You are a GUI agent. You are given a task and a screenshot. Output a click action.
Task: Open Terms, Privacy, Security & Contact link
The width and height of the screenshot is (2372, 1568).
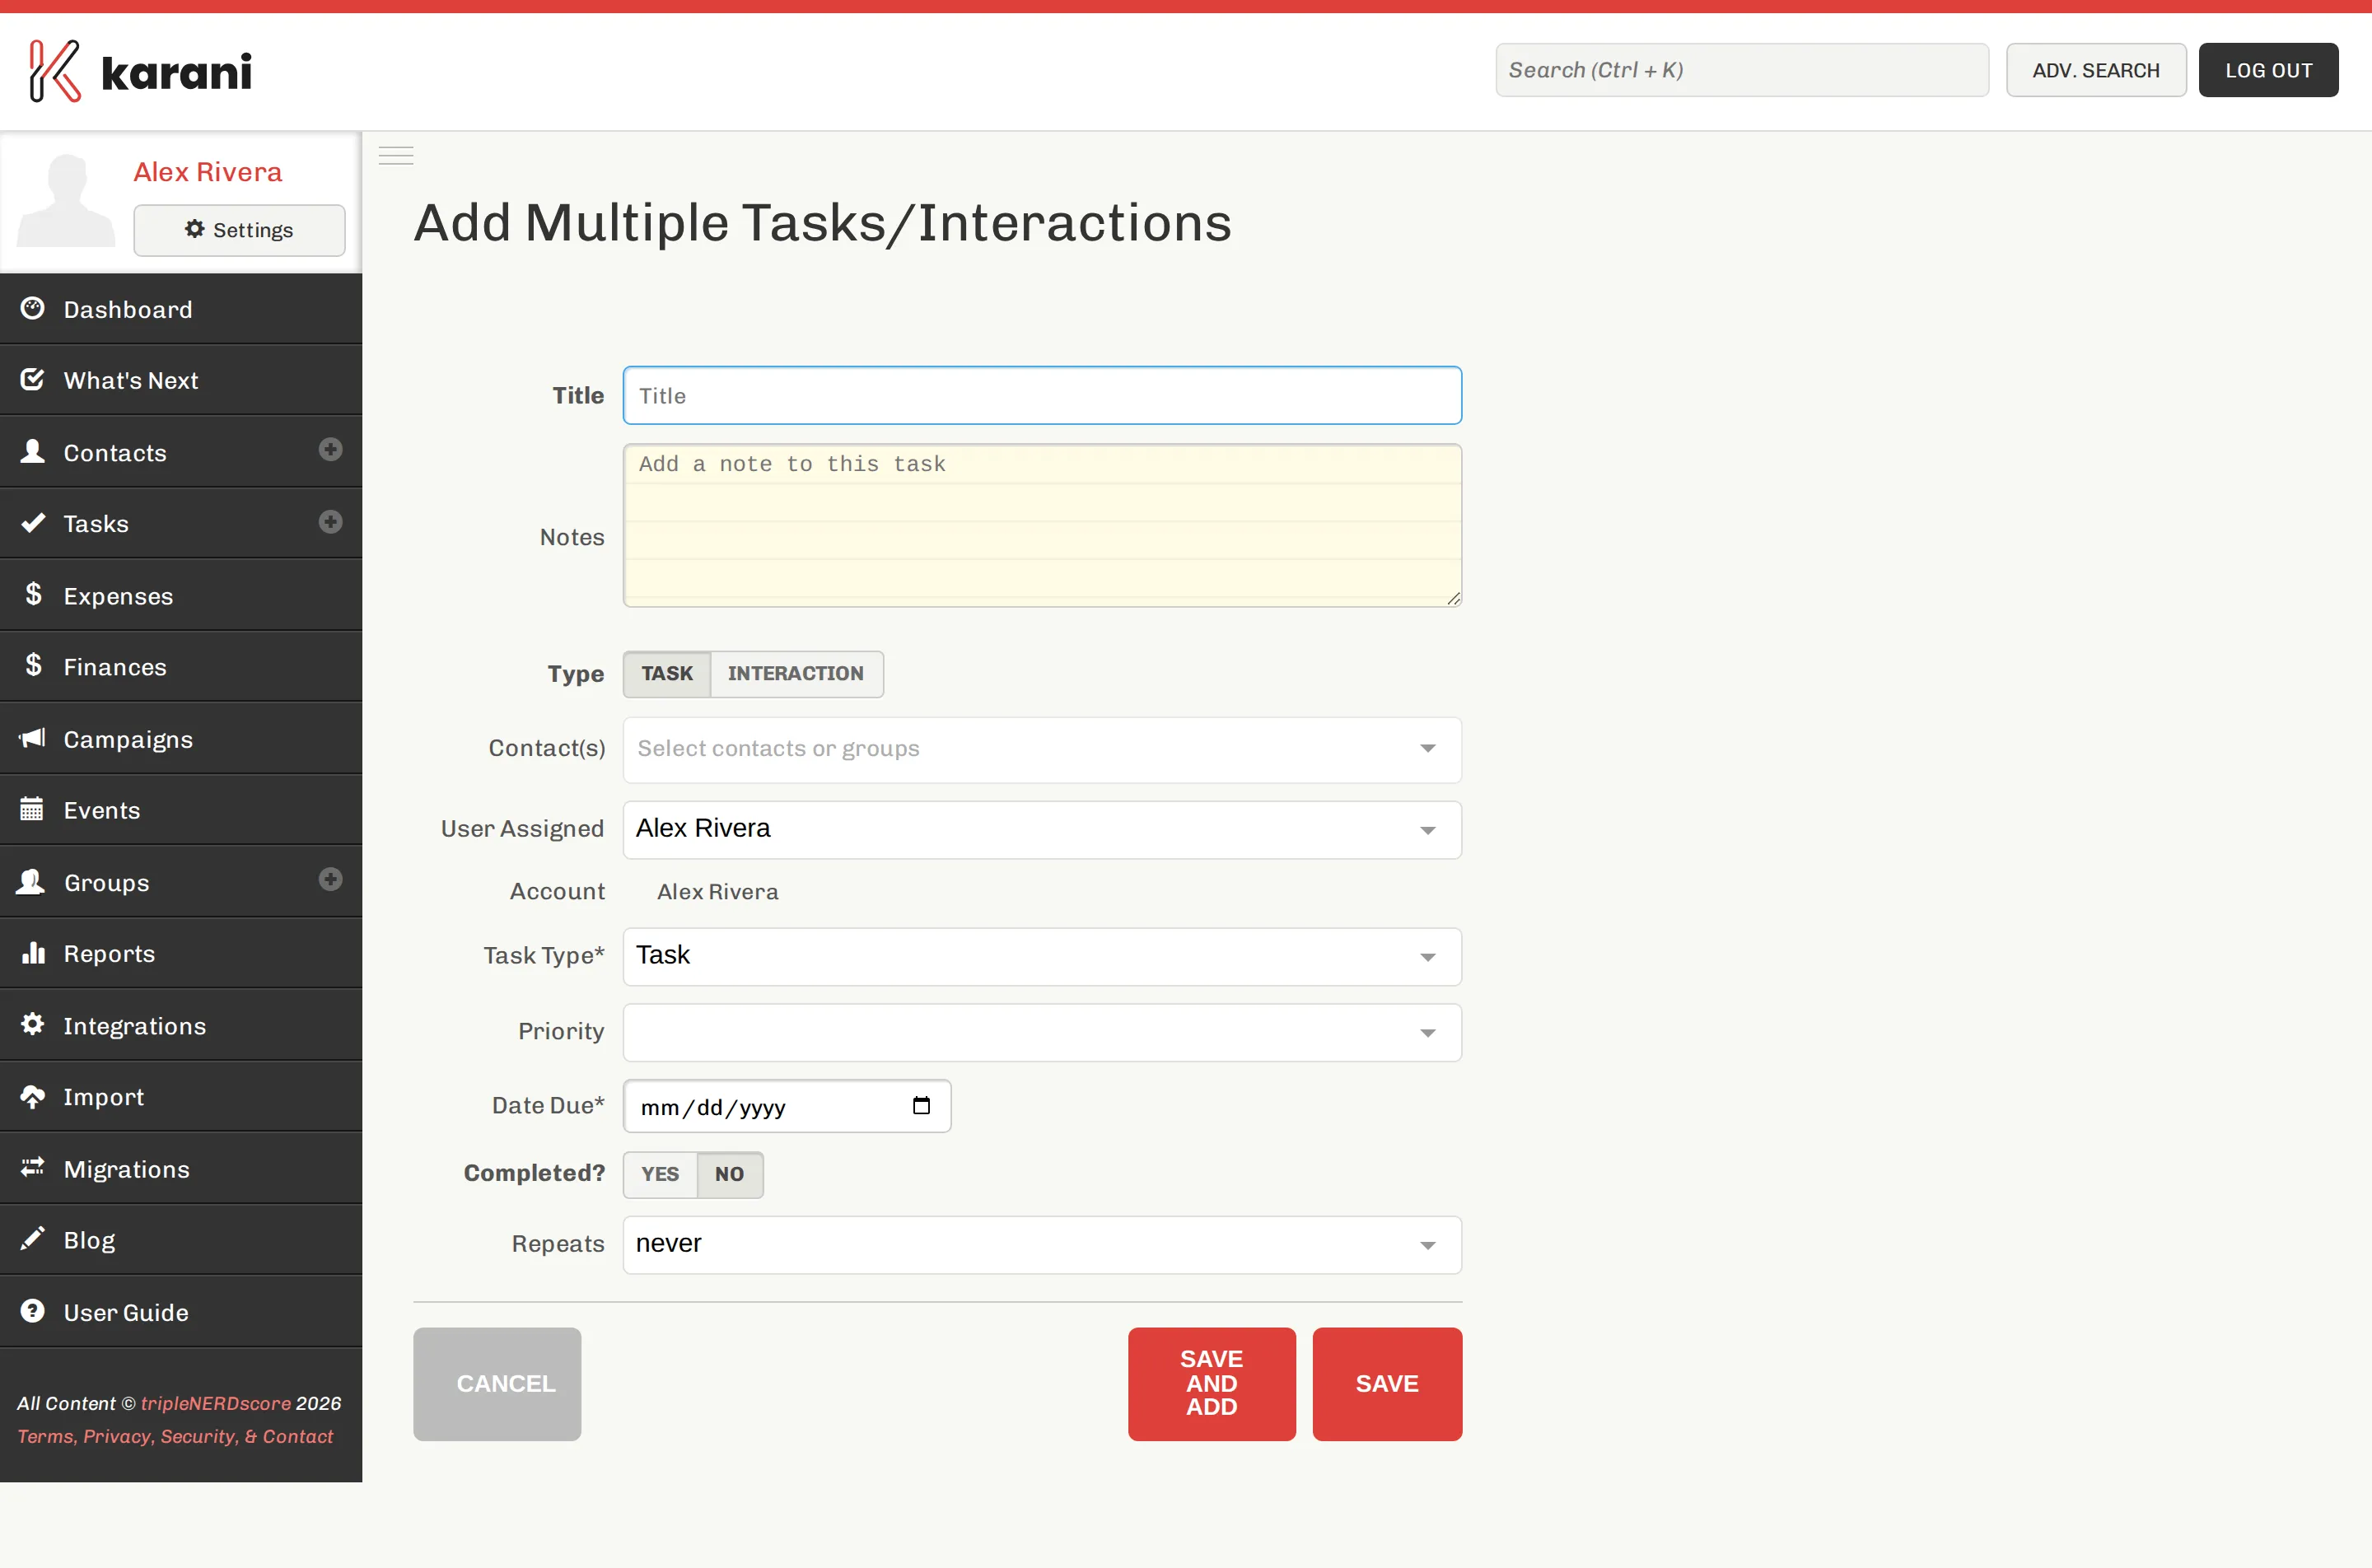point(175,1436)
